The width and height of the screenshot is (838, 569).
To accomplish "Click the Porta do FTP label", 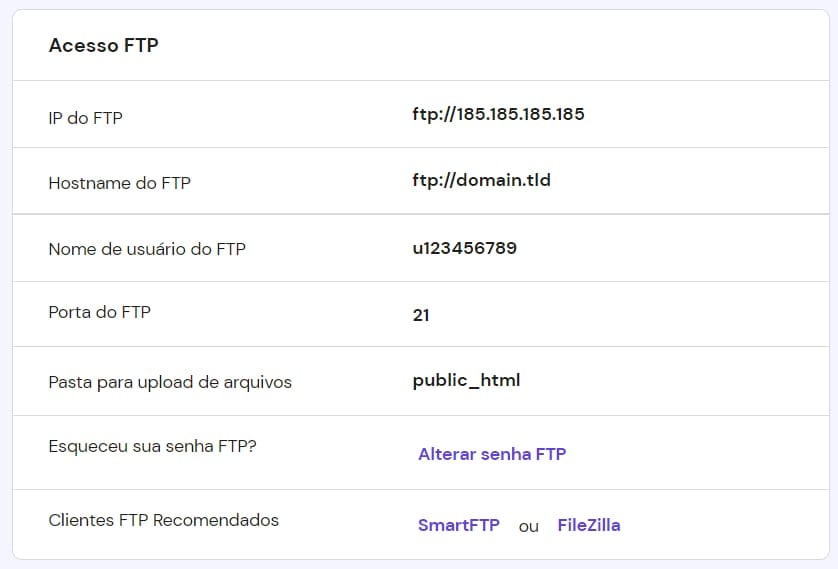I will [99, 312].
